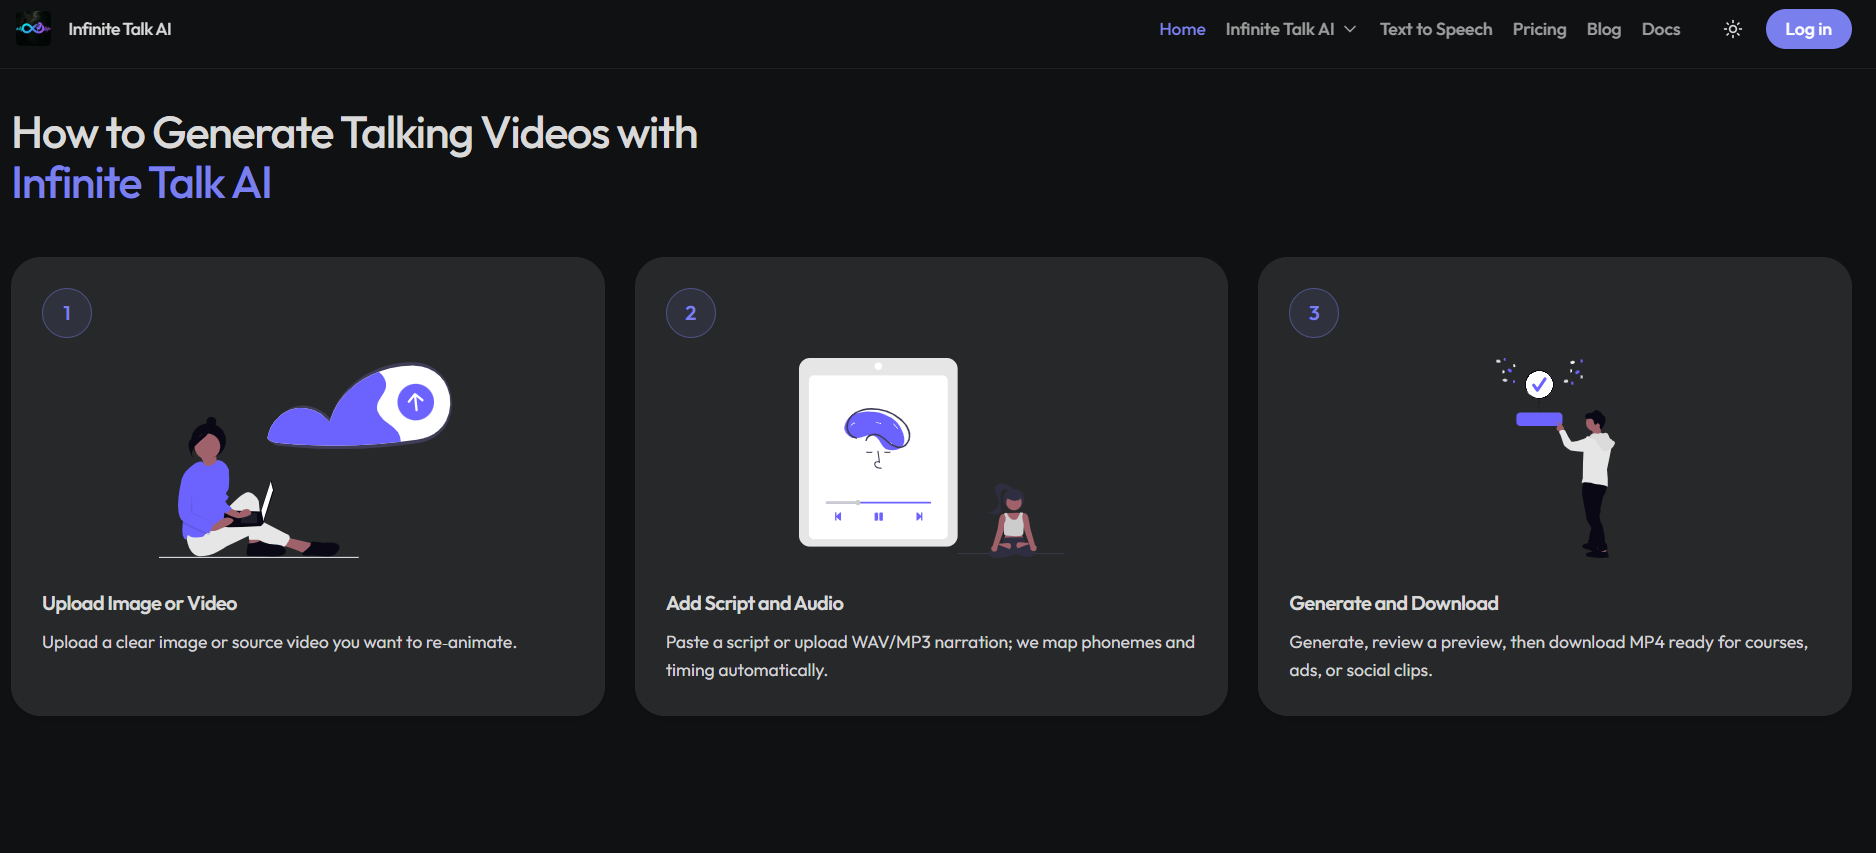Click the Upload Image or Video heading
This screenshot has width=1876, height=853.
tap(140, 603)
